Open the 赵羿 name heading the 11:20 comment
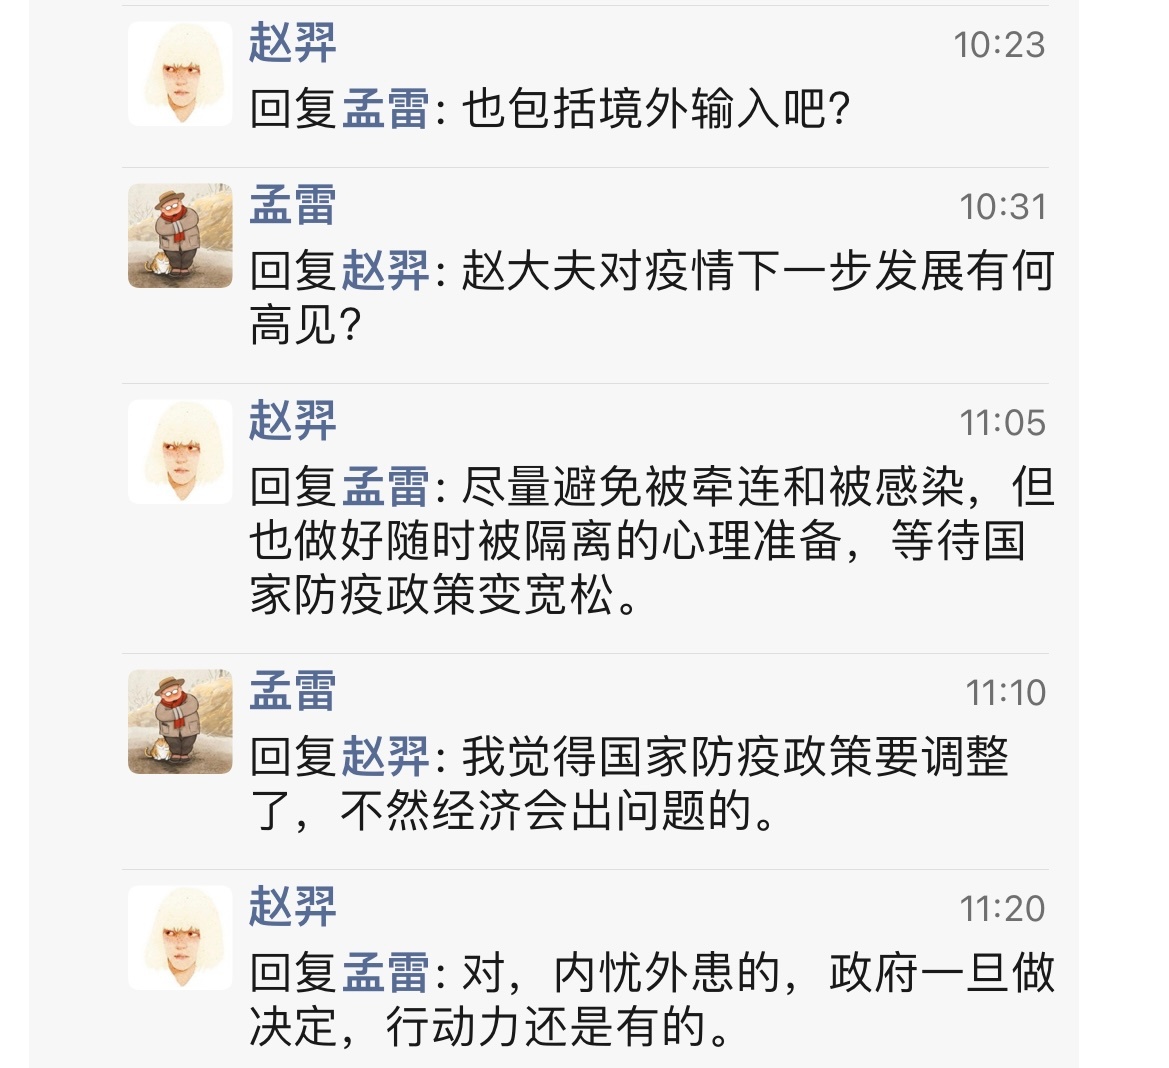Viewport: 1169px width, 1068px height. pyautogui.click(x=292, y=907)
